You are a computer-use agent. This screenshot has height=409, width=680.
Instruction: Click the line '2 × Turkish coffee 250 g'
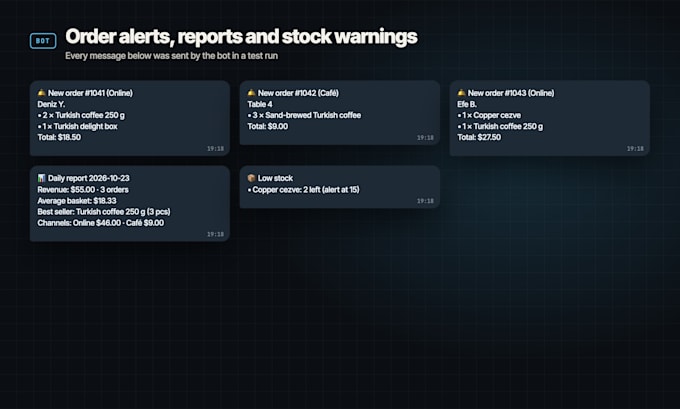(x=81, y=115)
